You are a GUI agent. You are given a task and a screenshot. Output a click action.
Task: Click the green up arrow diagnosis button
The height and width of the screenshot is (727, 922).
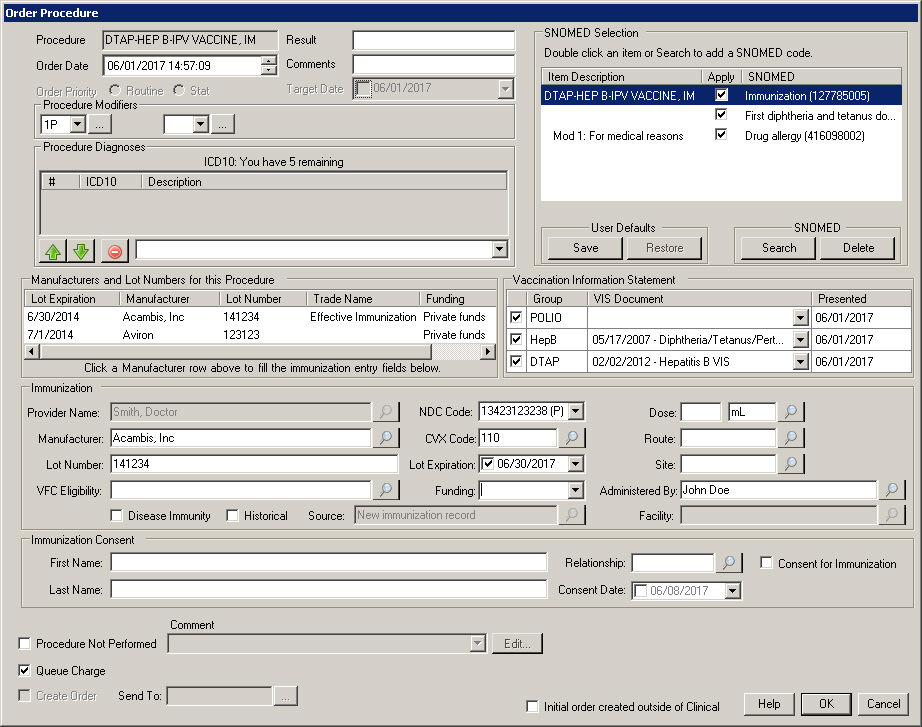pos(52,250)
